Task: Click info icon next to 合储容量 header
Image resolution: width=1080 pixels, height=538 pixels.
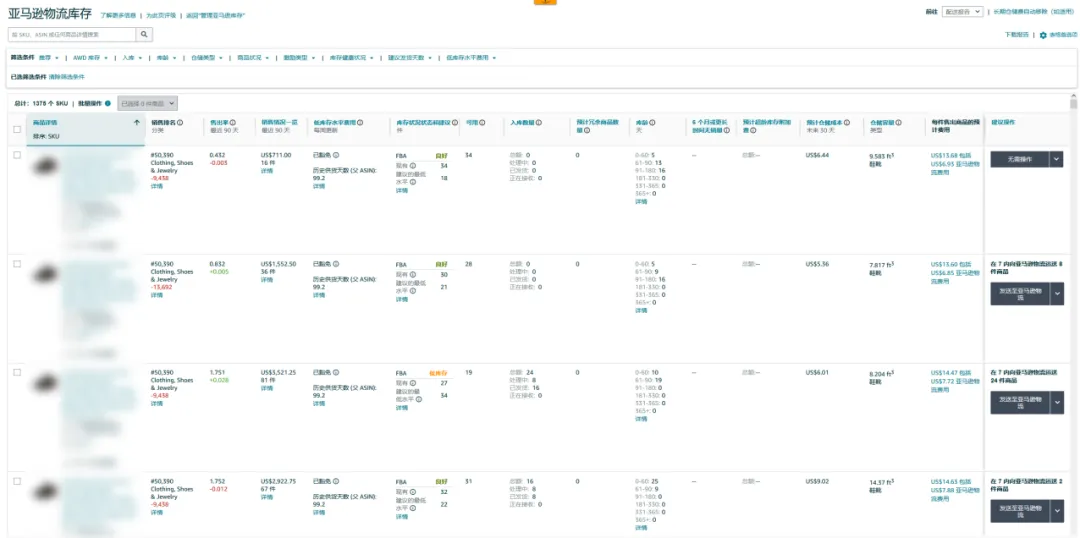Action: [x=897, y=123]
